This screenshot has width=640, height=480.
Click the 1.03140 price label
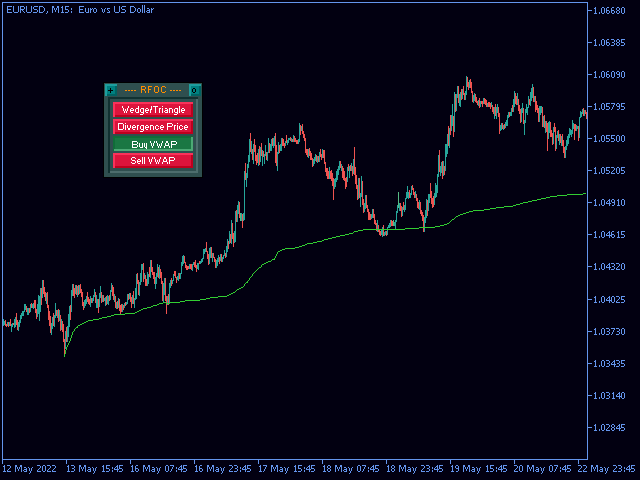[609, 396]
